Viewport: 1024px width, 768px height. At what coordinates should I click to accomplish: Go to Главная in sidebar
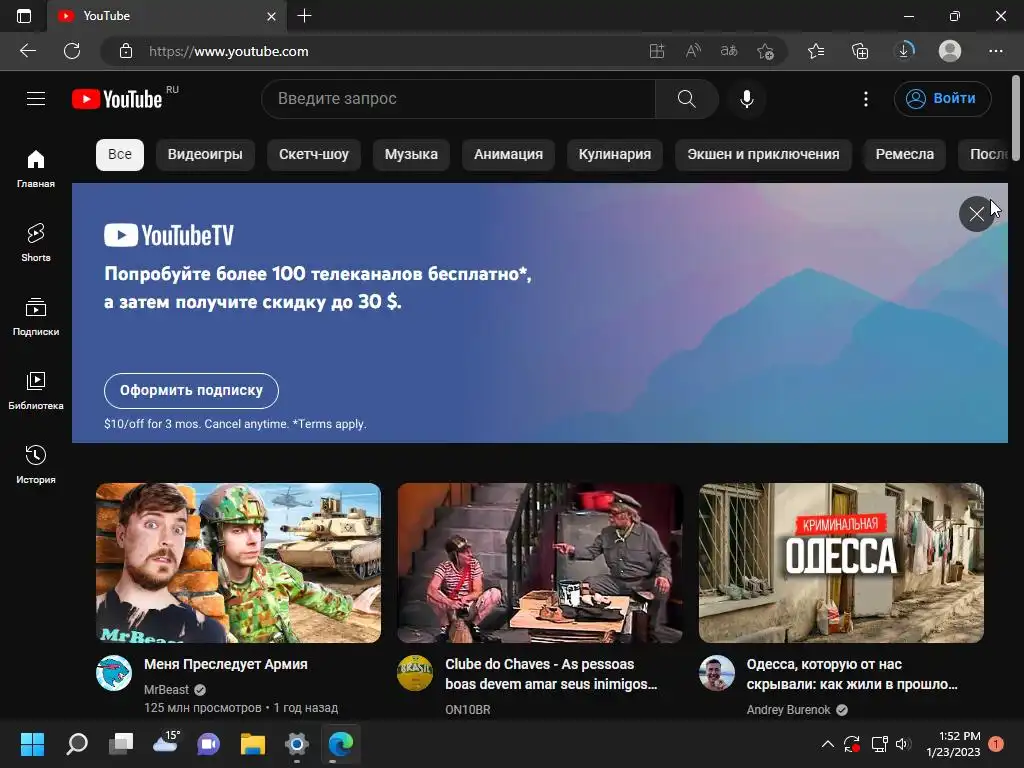[36, 168]
